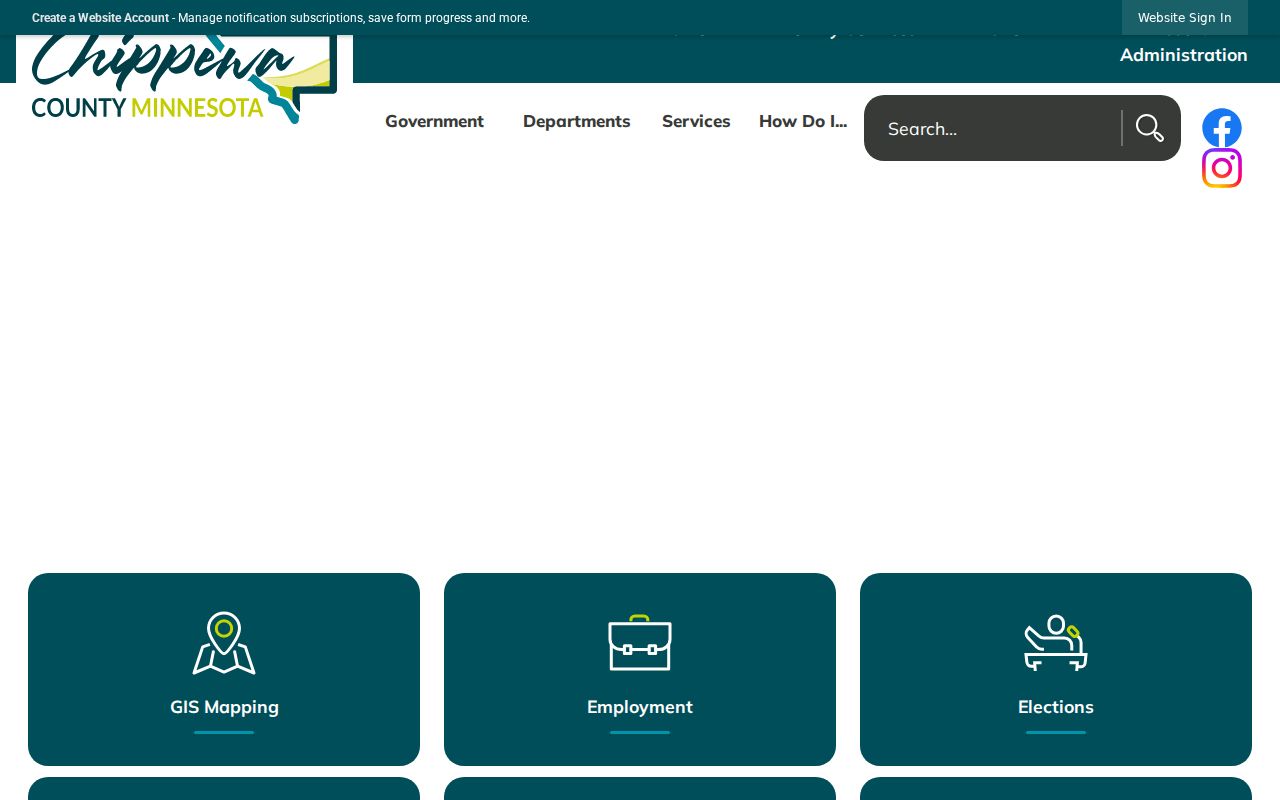Open the Departments menu
The height and width of the screenshot is (800, 1280).
tap(577, 121)
